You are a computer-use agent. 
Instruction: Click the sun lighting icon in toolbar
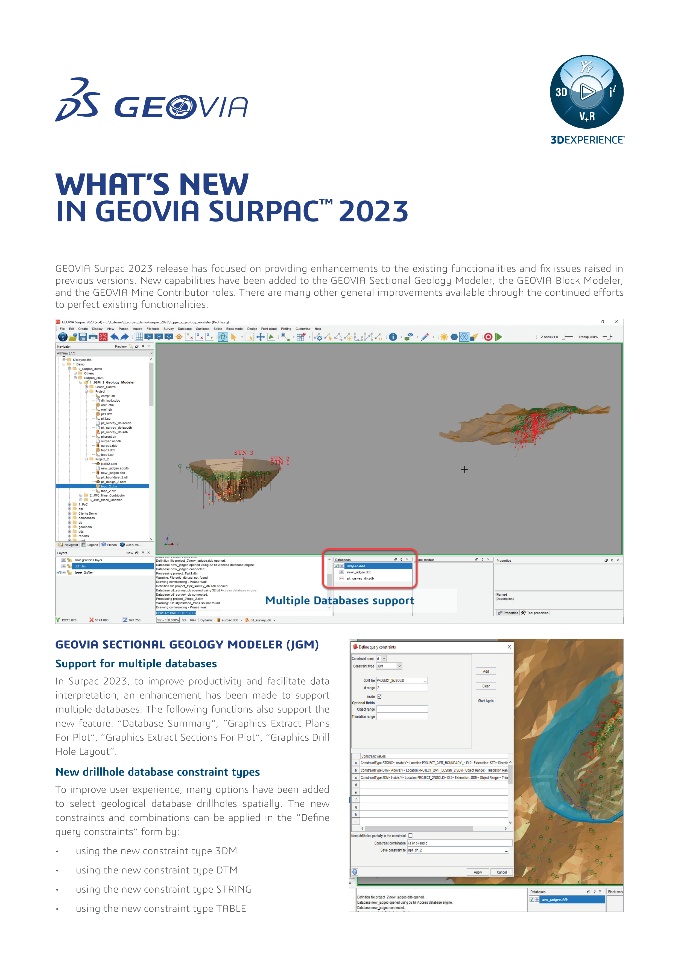(x=443, y=337)
